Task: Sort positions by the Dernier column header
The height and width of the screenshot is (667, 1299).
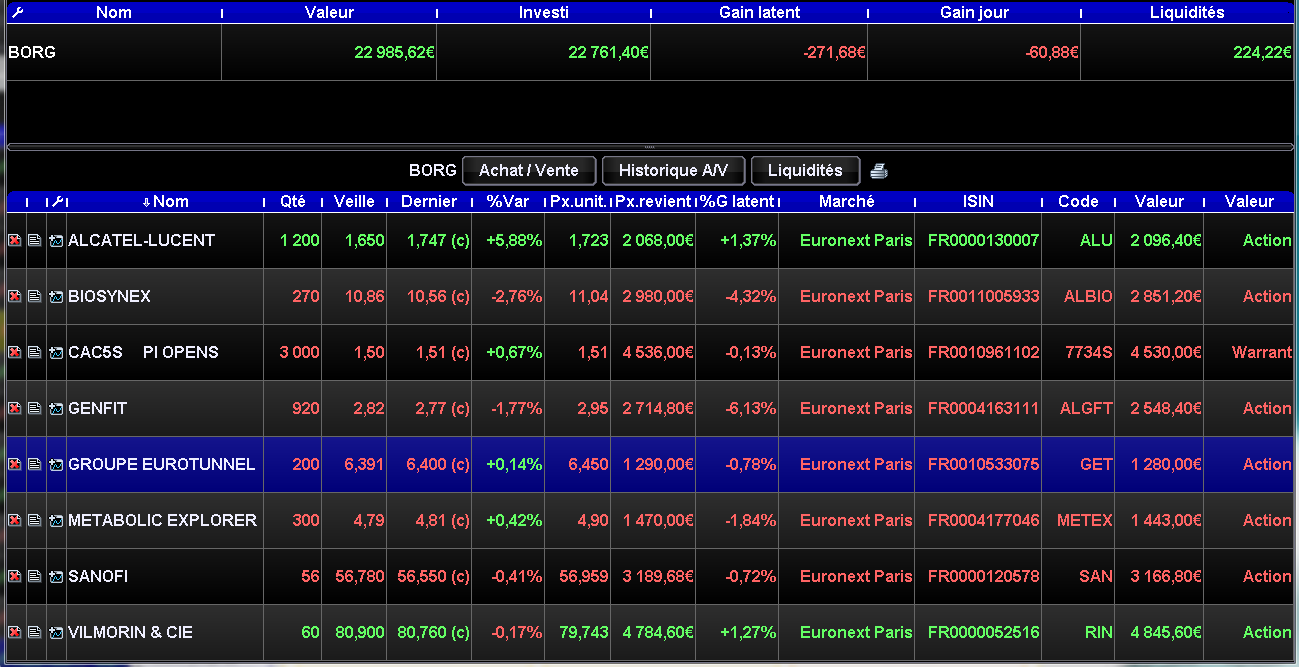Action: tap(429, 201)
